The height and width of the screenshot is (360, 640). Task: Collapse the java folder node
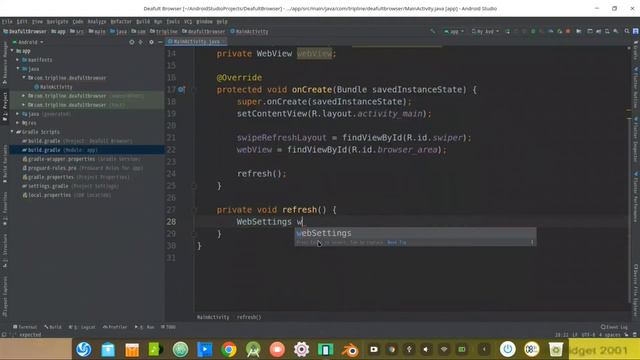pos(18,69)
